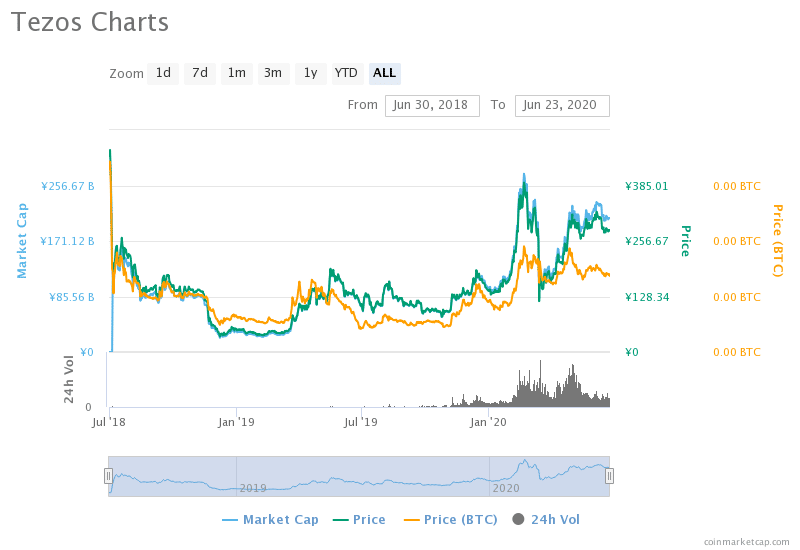Open the coinmarketcap.com credit link
This screenshot has width=800, height=550.
point(746,542)
